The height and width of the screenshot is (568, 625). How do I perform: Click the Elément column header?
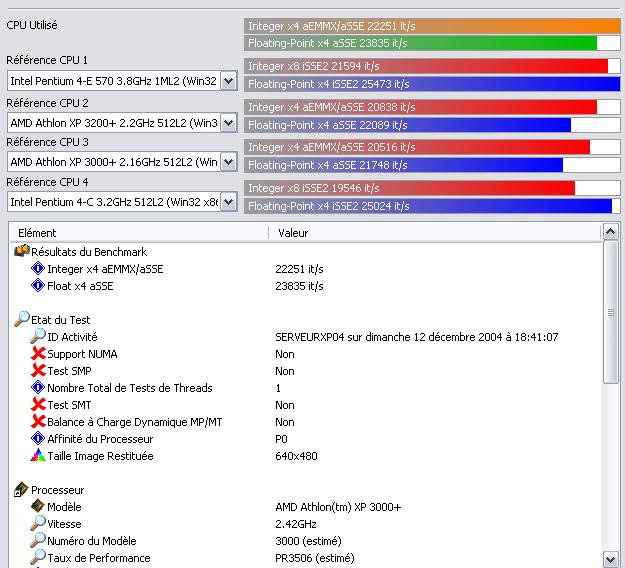tap(138, 233)
